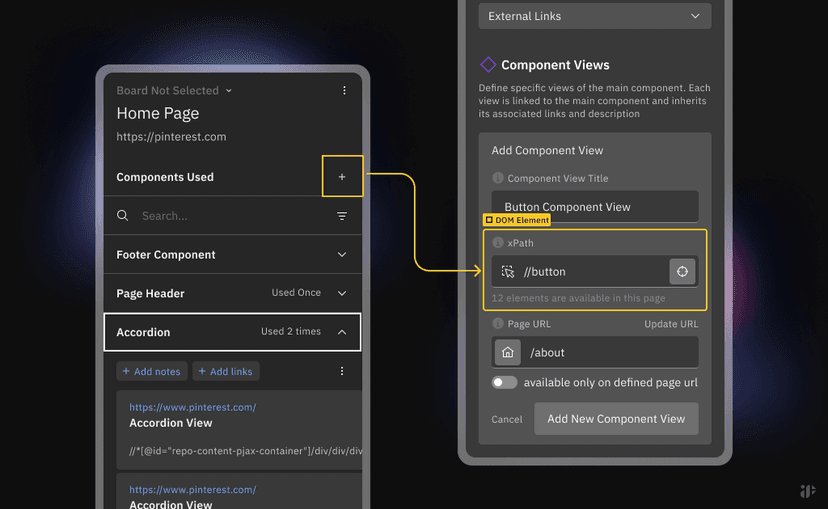Click the home icon in Page URL
Screen dimensions: 828x509
(x=507, y=352)
